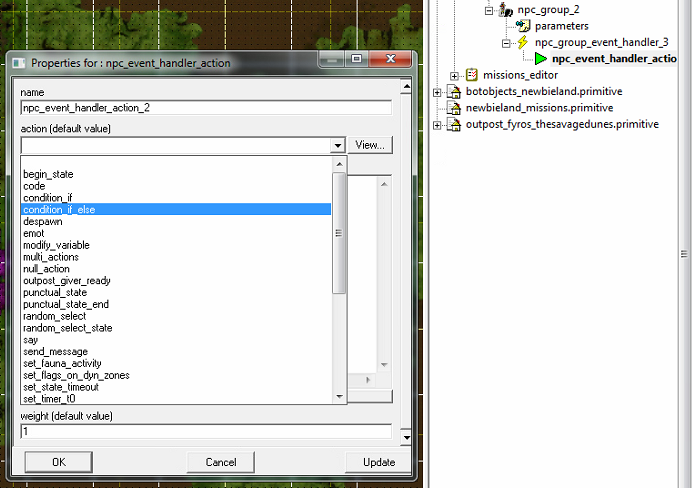692x488 pixels.
Task: Click the newbieland_missions.primitive file icon
Action: tap(454, 108)
